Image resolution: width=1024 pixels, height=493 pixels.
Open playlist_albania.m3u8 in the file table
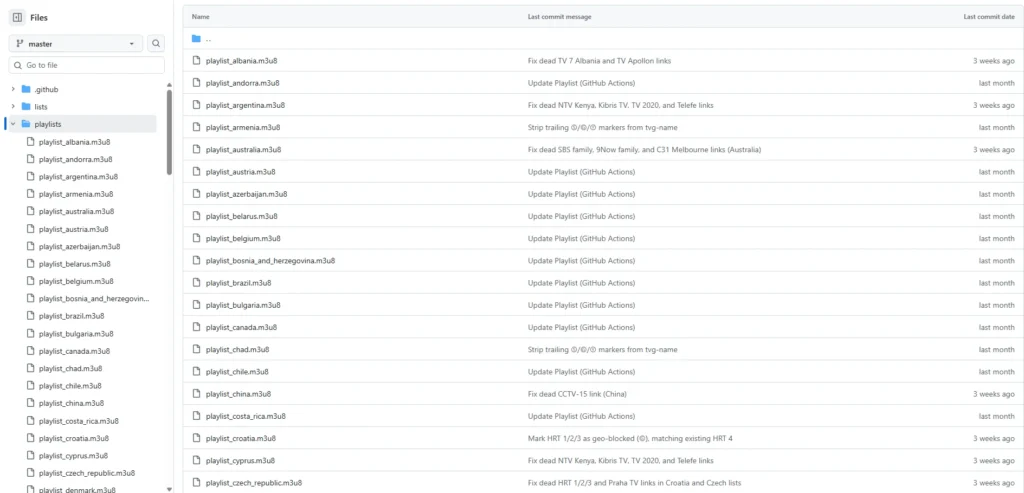click(242, 61)
